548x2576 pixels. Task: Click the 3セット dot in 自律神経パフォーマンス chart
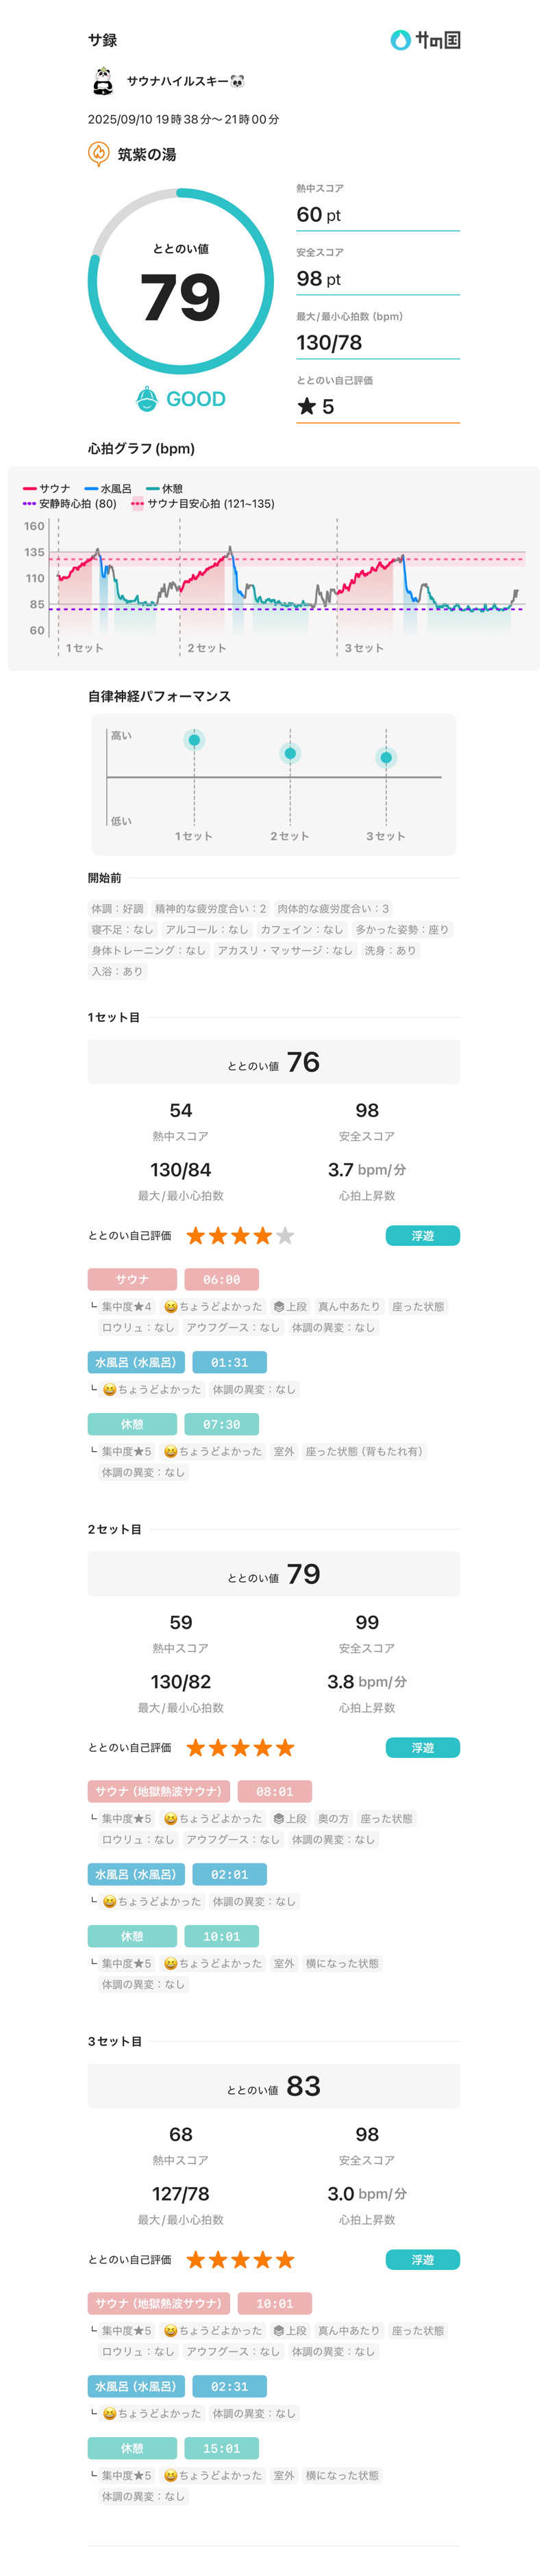tap(386, 757)
